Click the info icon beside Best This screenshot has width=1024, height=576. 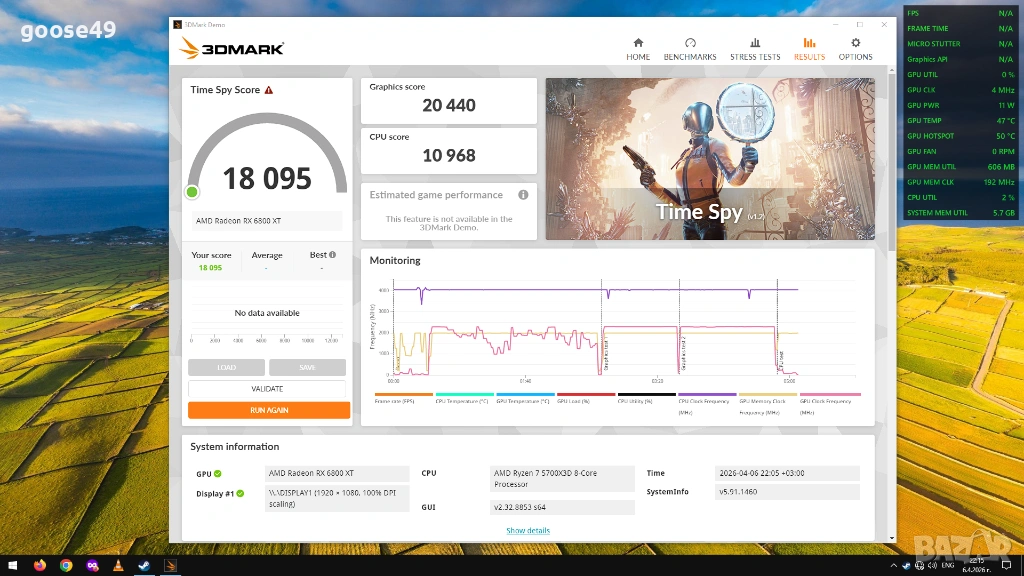point(332,255)
